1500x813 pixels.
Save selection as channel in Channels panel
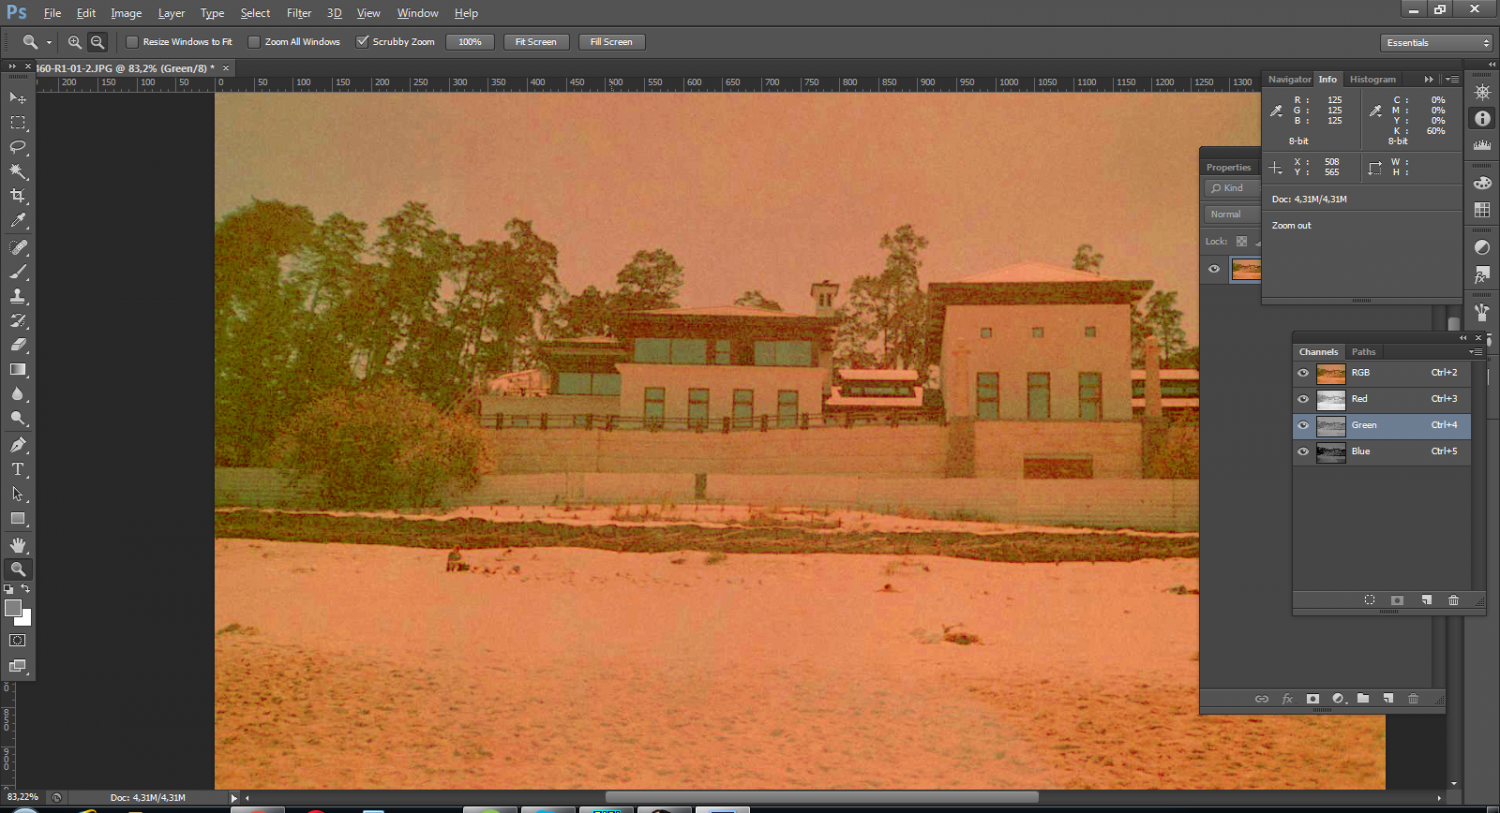point(1397,600)
